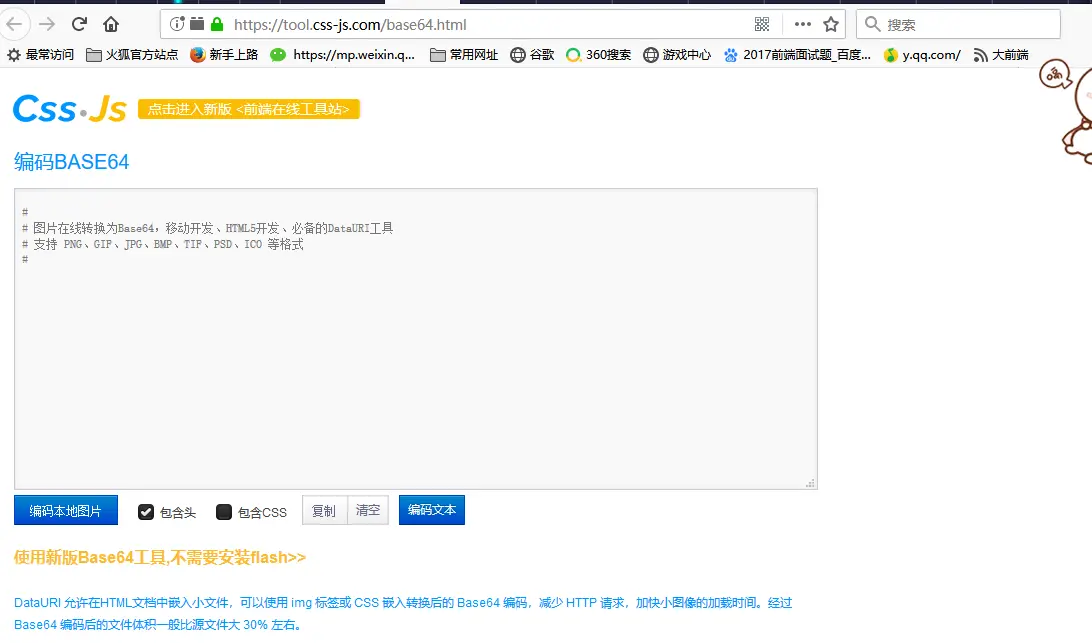Open the 谷歌 bookmark
The height and width of the screenshot is (643, 1092).
532,54
